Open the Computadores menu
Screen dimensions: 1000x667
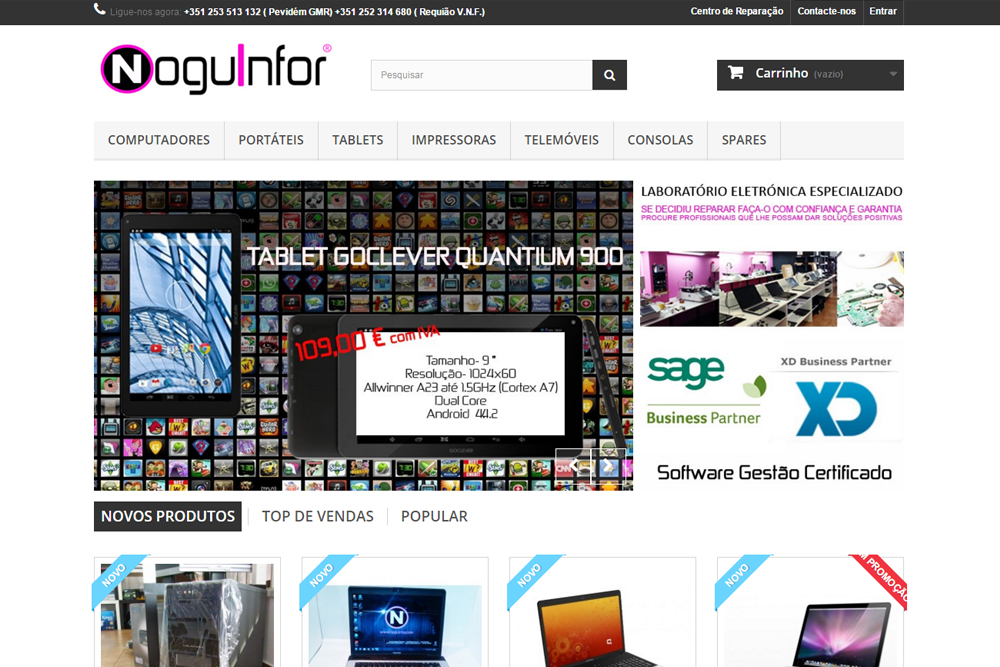click(x=159, y=140)
